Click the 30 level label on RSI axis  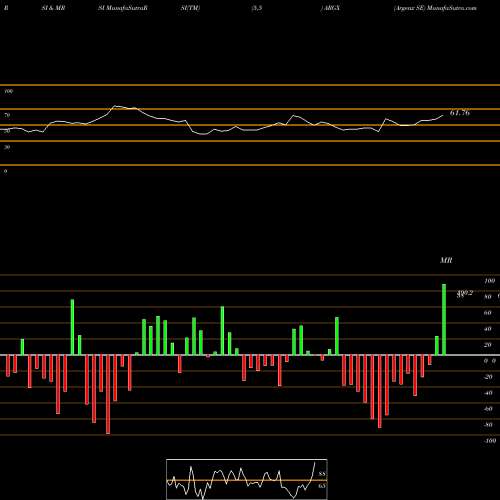(x=7, y=147)
